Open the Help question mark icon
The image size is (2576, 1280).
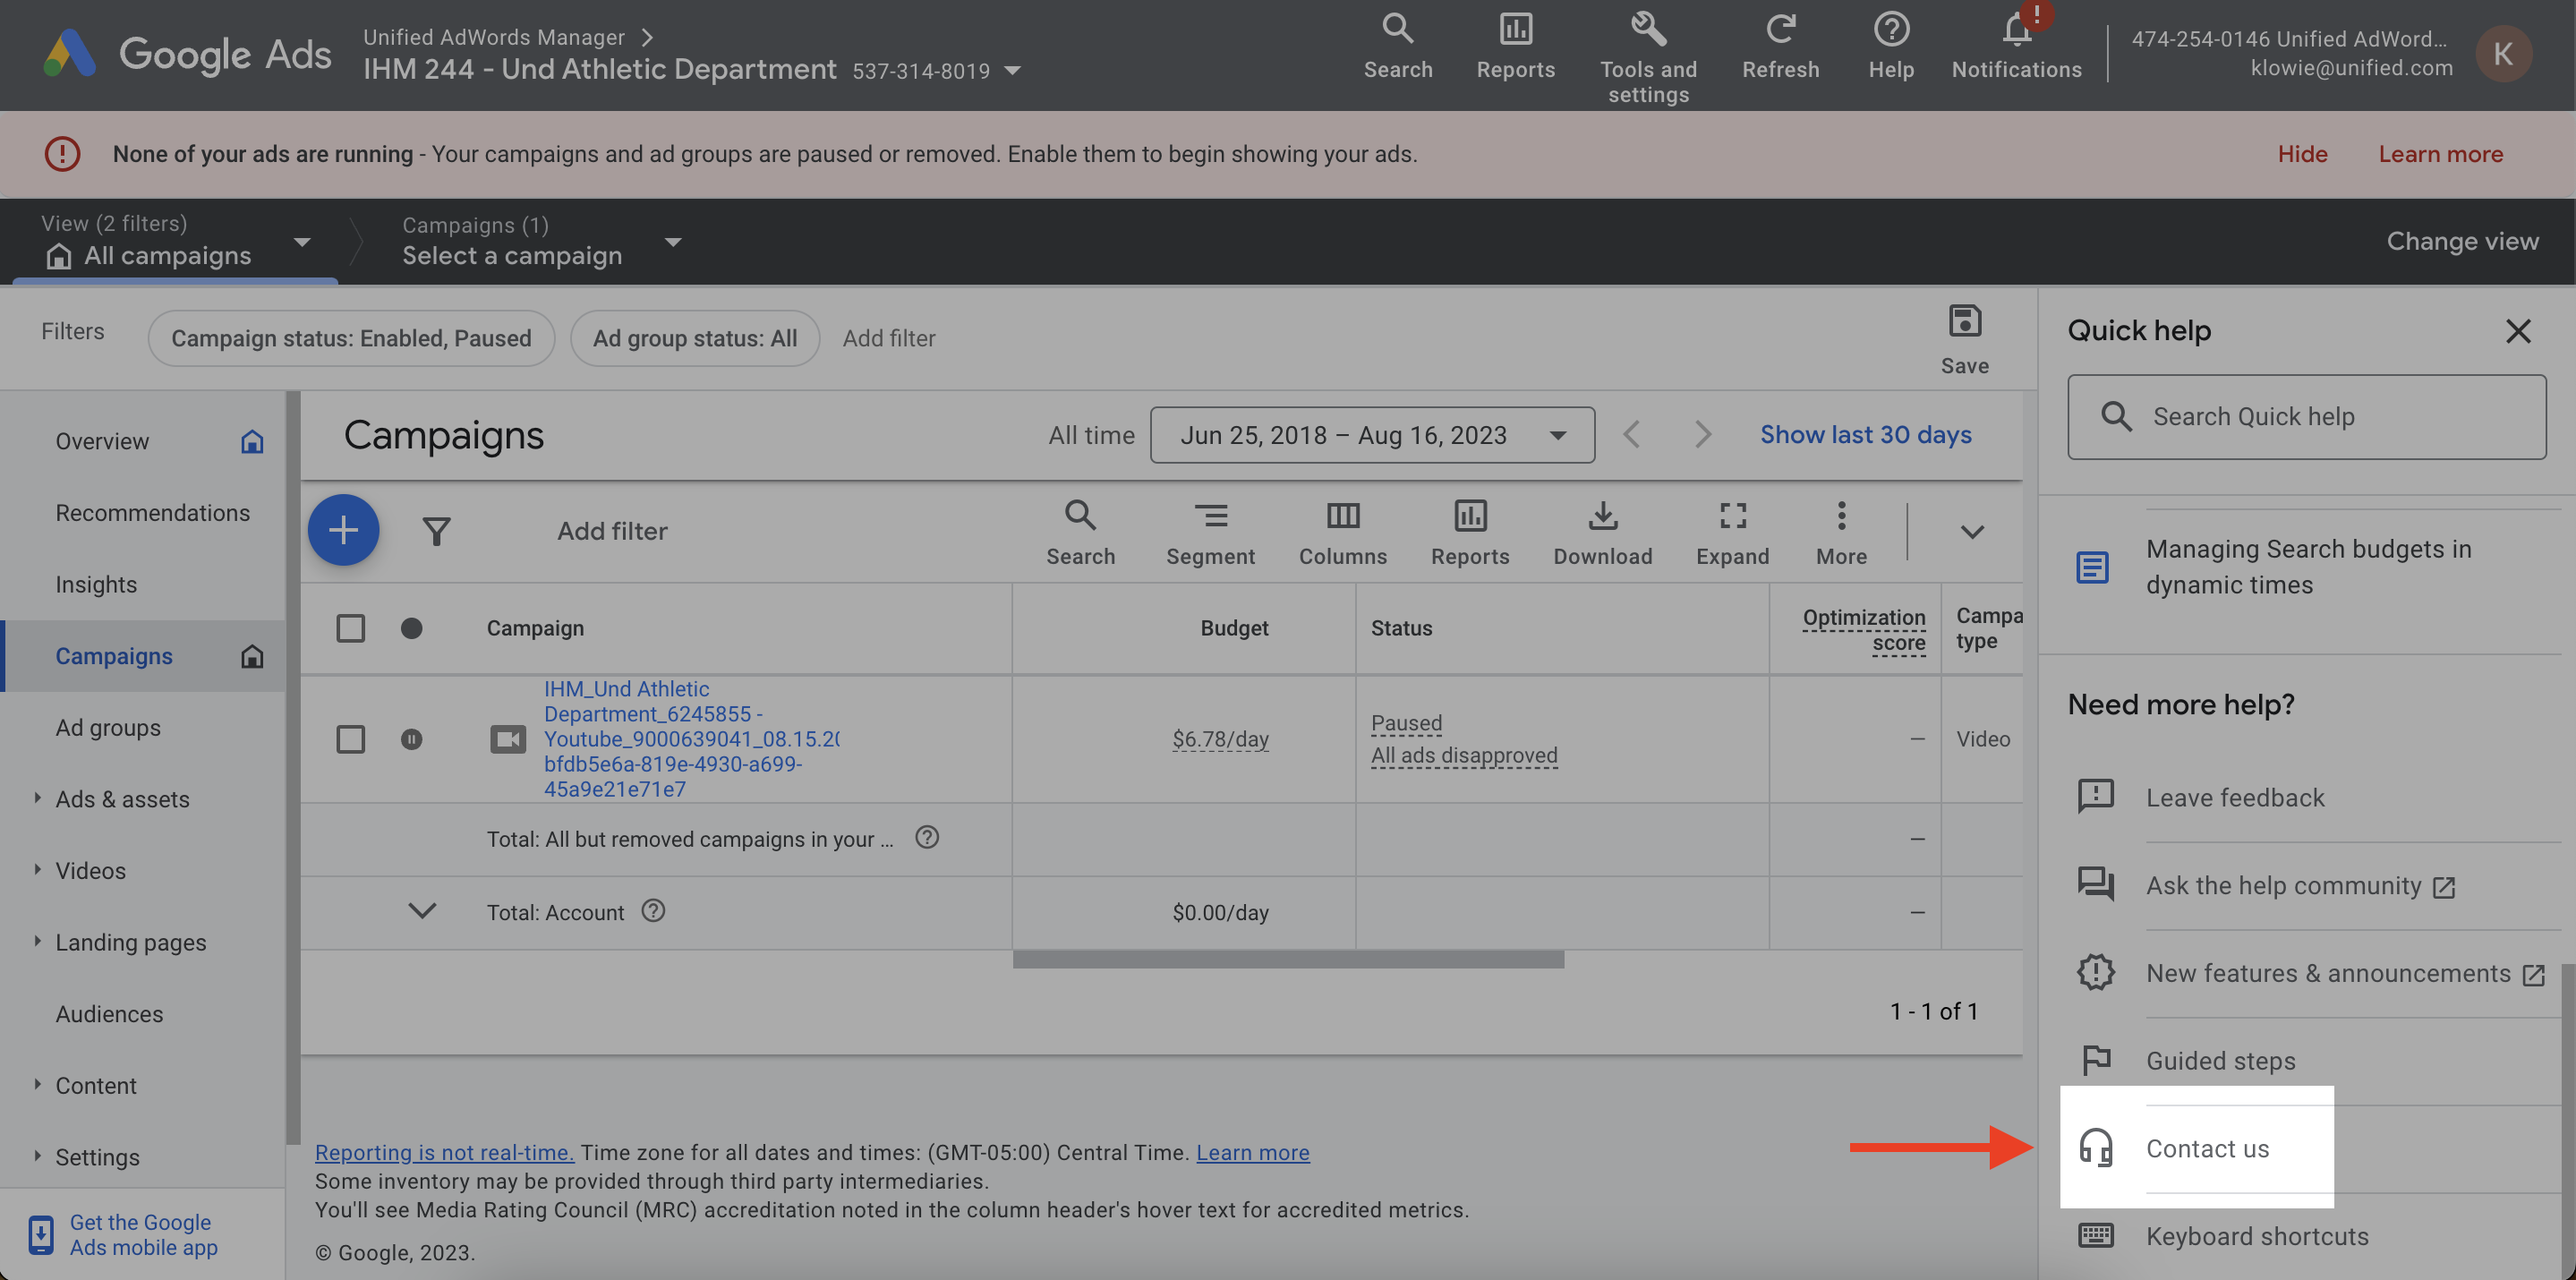1890,46
